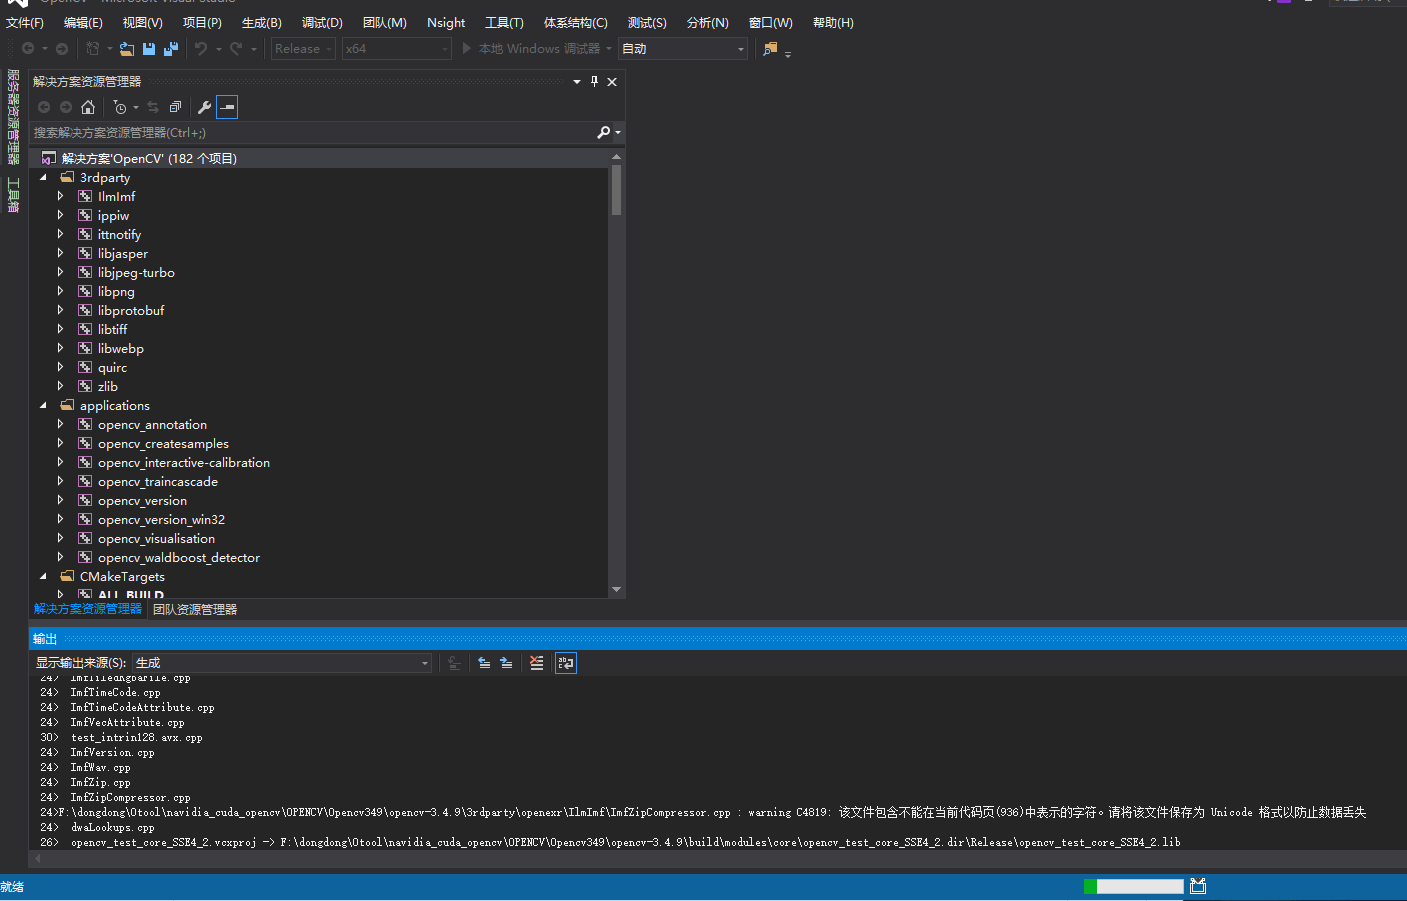Screen dimensions: 1407x901
Task: Open the 工具(T) tools menu
Action: point(504,22)
